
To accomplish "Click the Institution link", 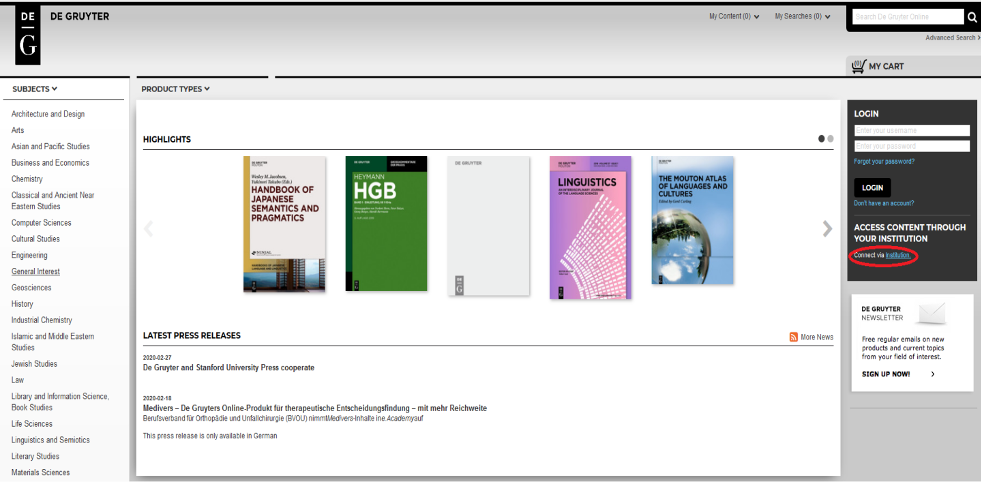I will (898, 255).
